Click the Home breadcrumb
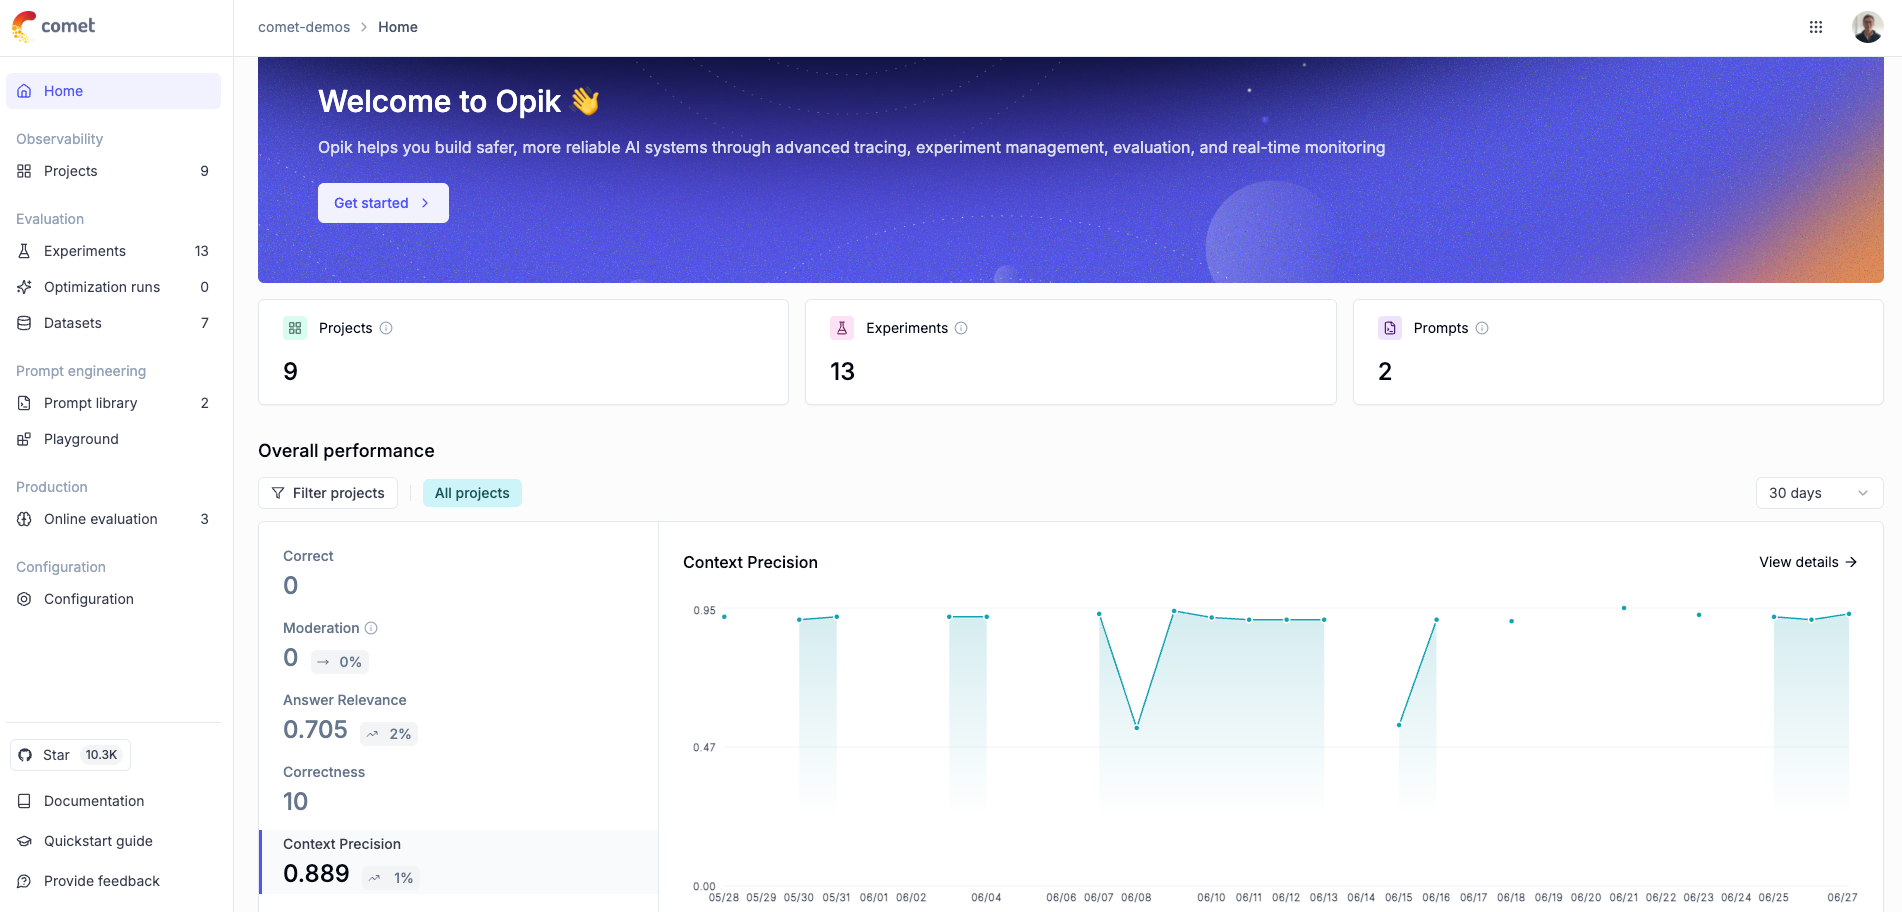1902x912 pixels. 398,27
